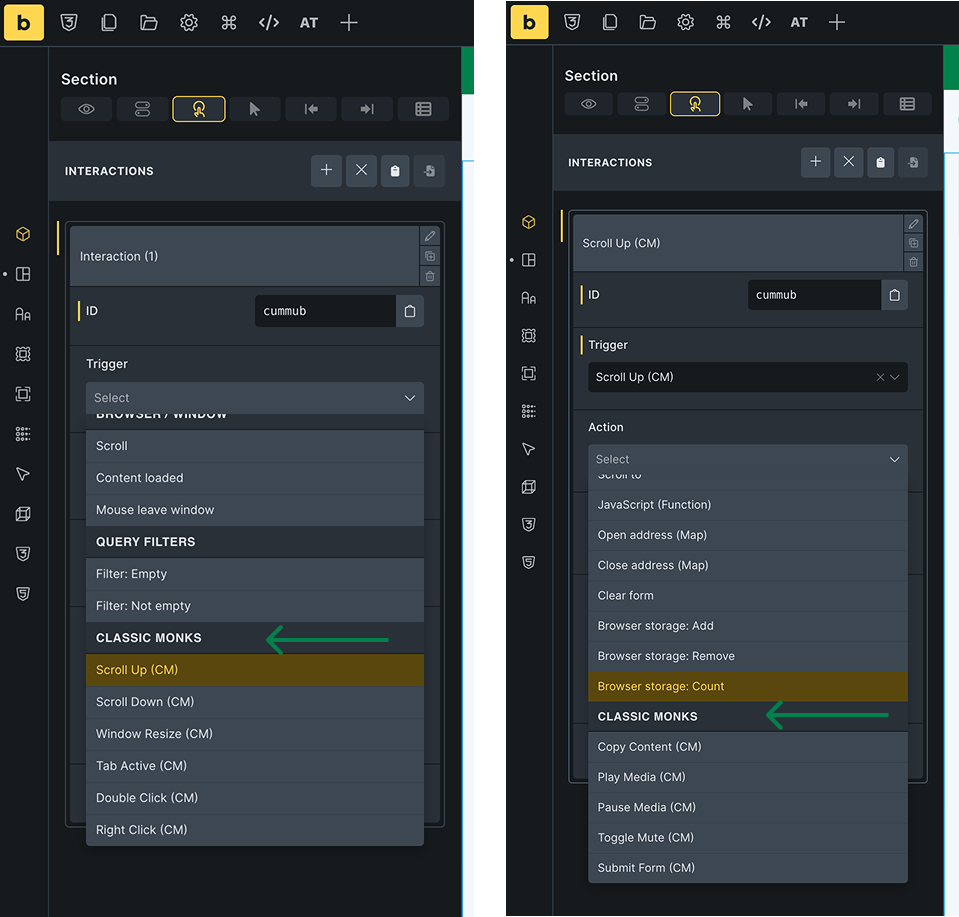Choose the Content loaded trigger option
The width and height of the screenshot is (959, 917).
[254, 478]
